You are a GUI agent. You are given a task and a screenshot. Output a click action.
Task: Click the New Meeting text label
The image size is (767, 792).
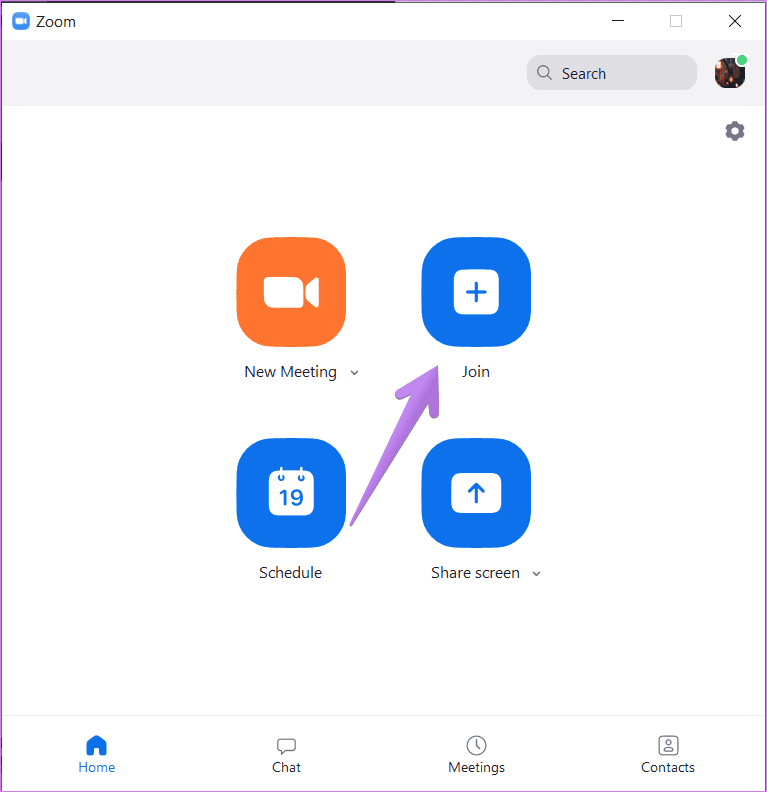[x=290, y=372]
